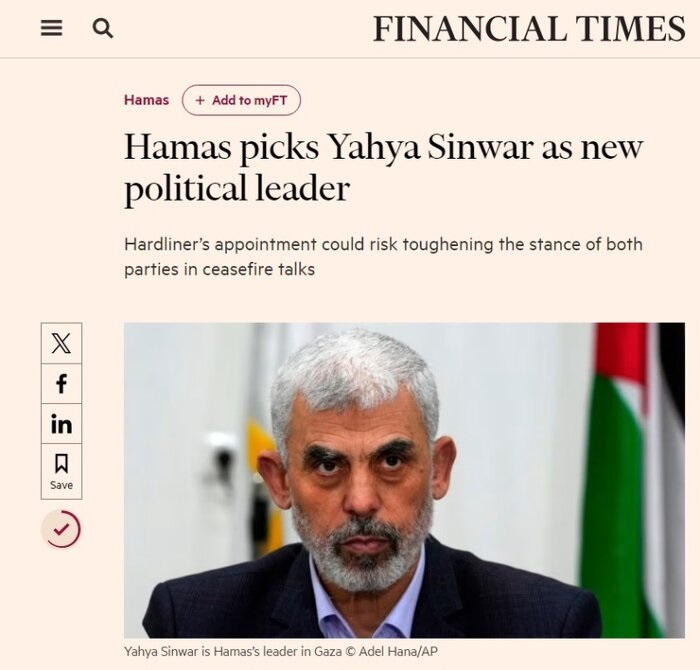Click "political leader" in the headline

237,188
